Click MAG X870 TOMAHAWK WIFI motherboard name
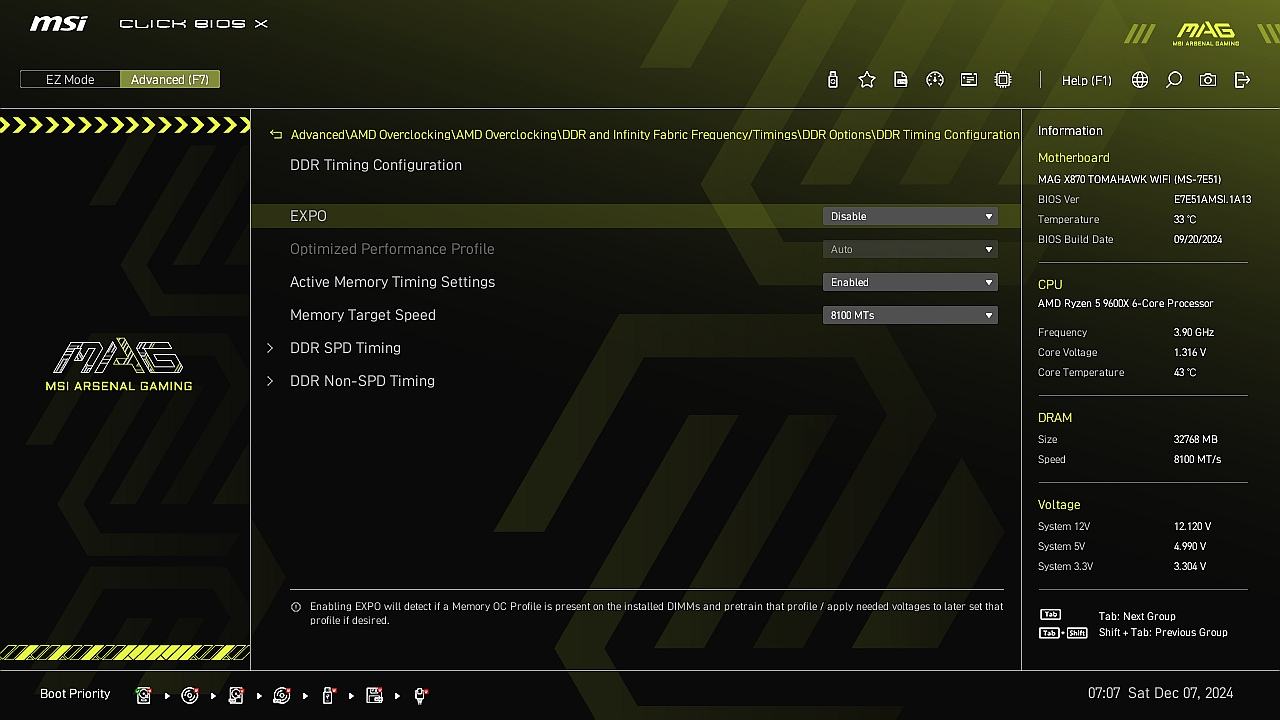This screenshot has height=720, width=1280. coord(1129,179)
